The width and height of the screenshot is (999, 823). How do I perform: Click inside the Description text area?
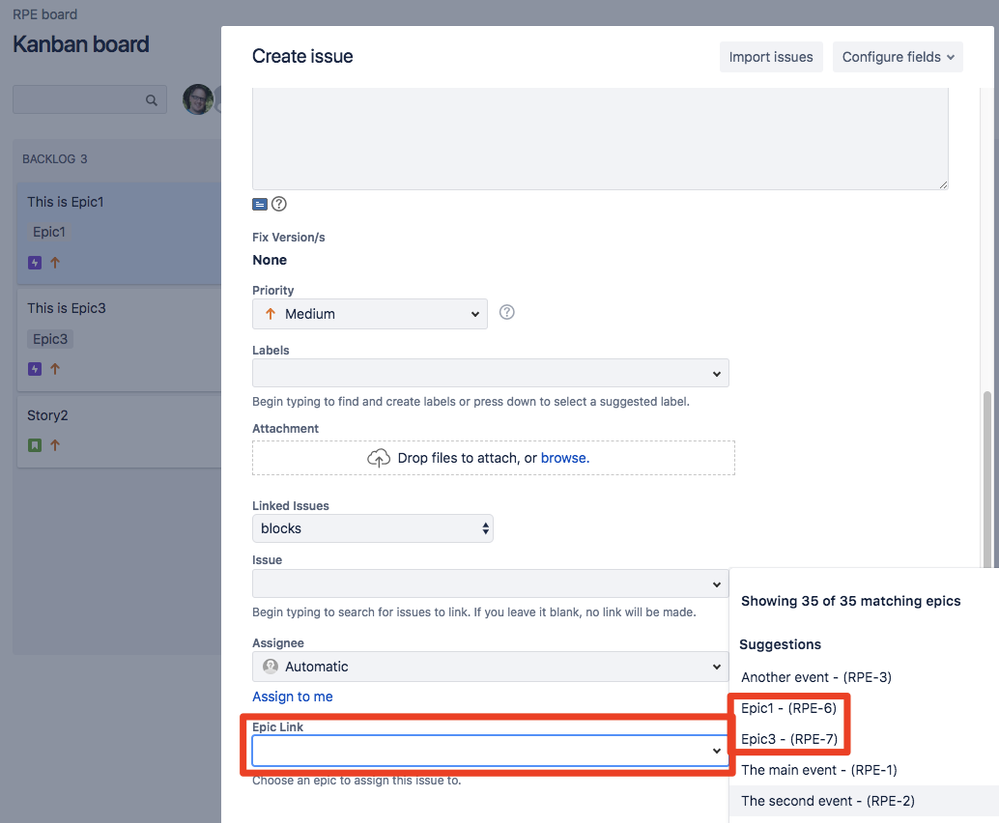[600, 138]
